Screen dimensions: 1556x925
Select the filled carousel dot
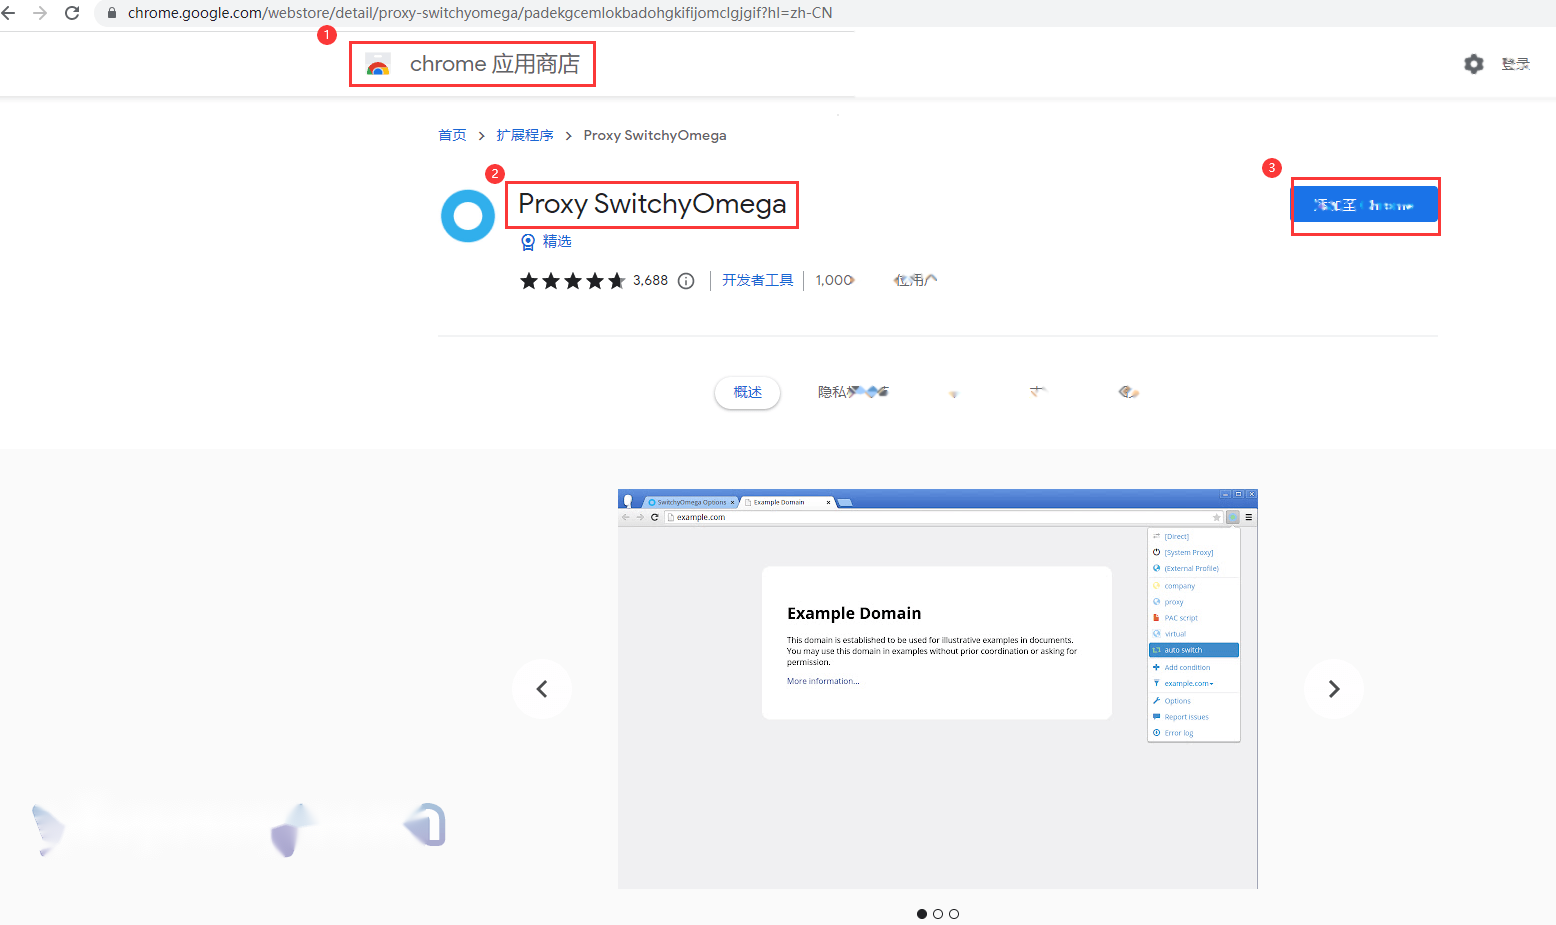point(922,914)
